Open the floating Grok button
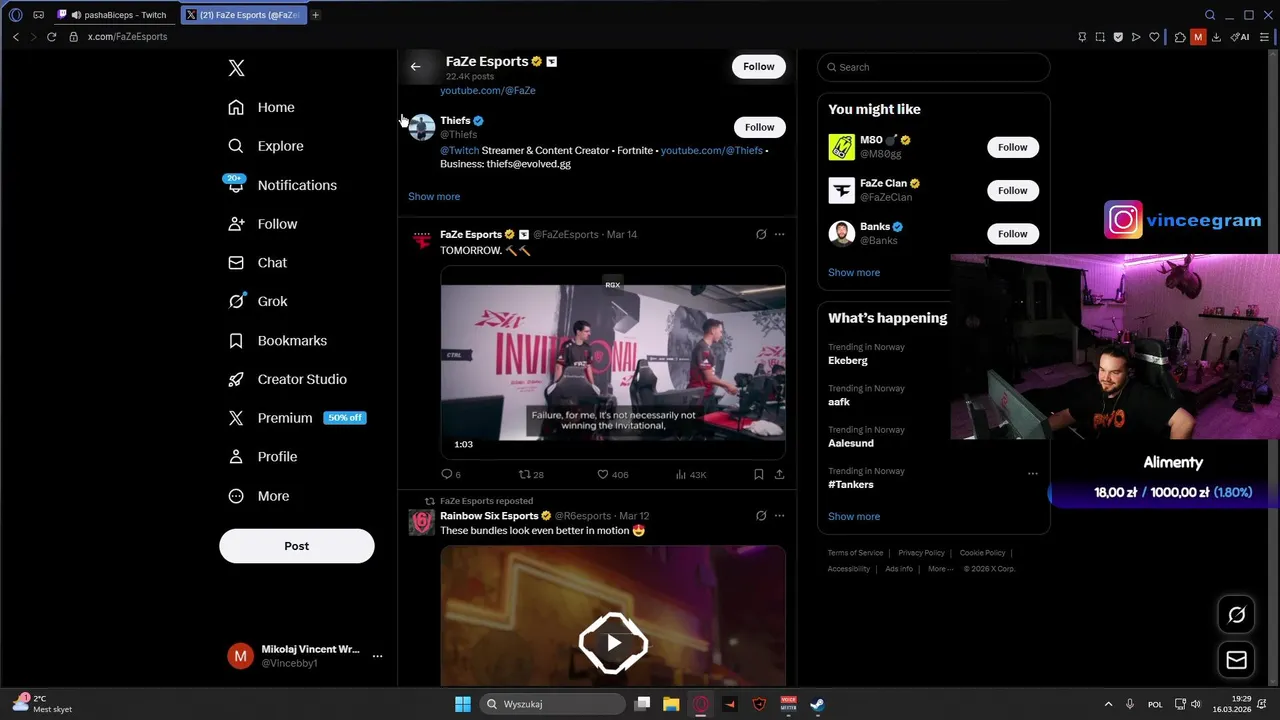1280x720 pixels. 1237,615
